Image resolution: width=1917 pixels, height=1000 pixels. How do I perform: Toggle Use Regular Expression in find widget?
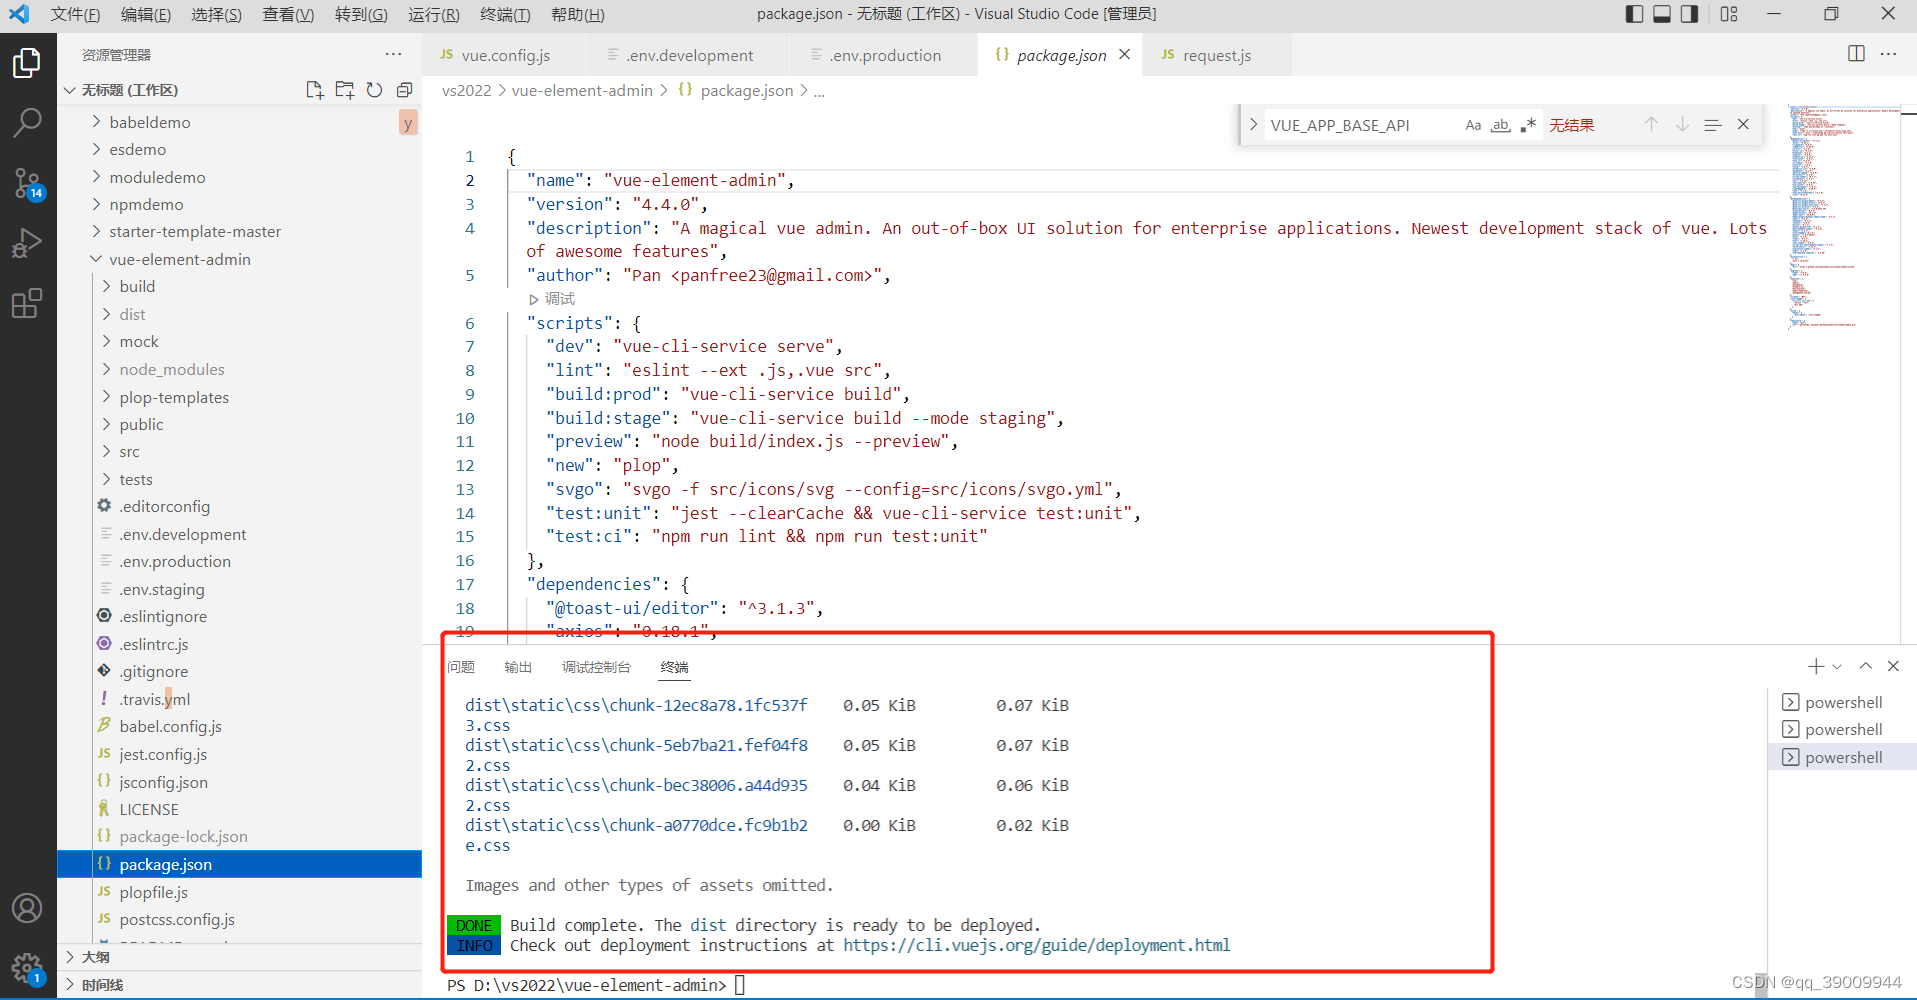[1528, 125]
